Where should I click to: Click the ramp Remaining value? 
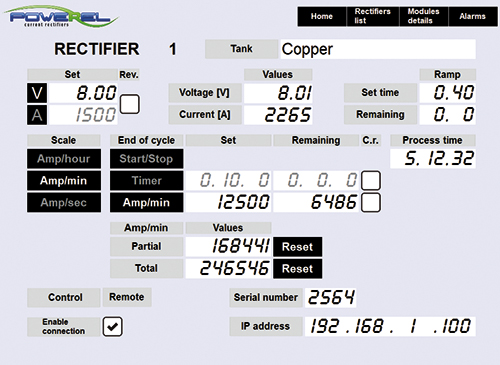447,115
